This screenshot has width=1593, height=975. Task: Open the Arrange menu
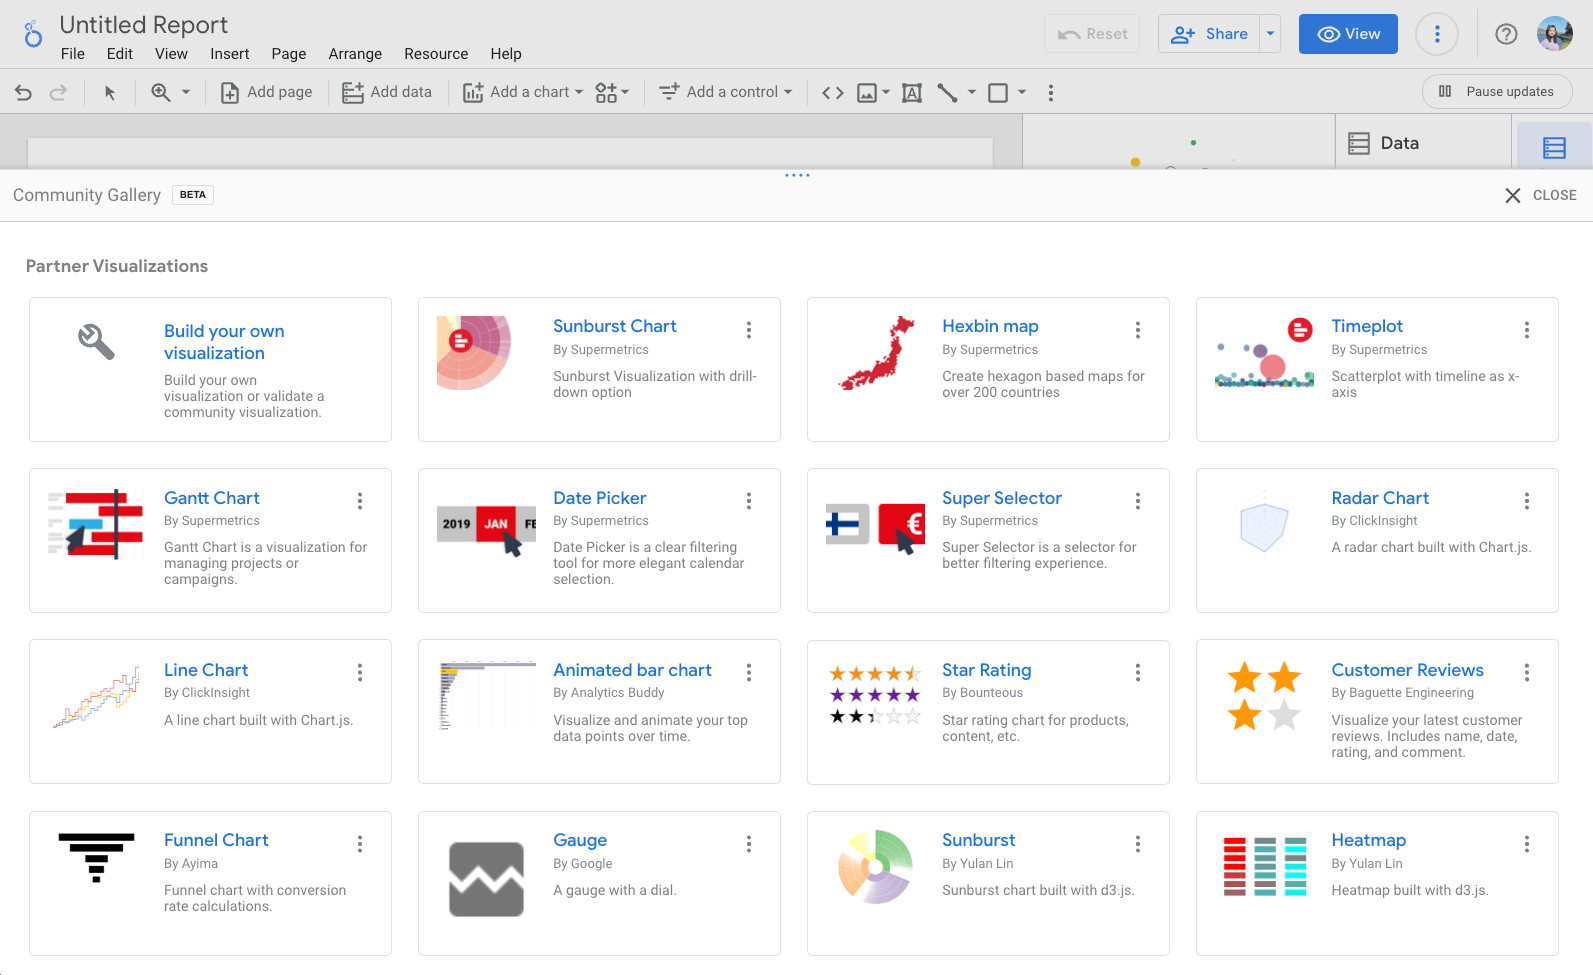[x=355, y=54]
